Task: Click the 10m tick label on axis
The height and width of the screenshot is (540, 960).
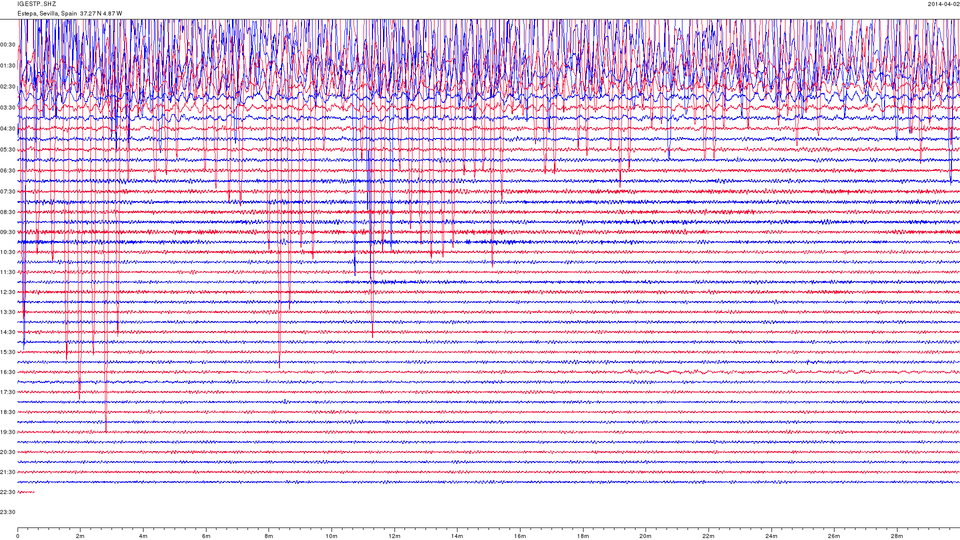Action: [x=331, y=536]
